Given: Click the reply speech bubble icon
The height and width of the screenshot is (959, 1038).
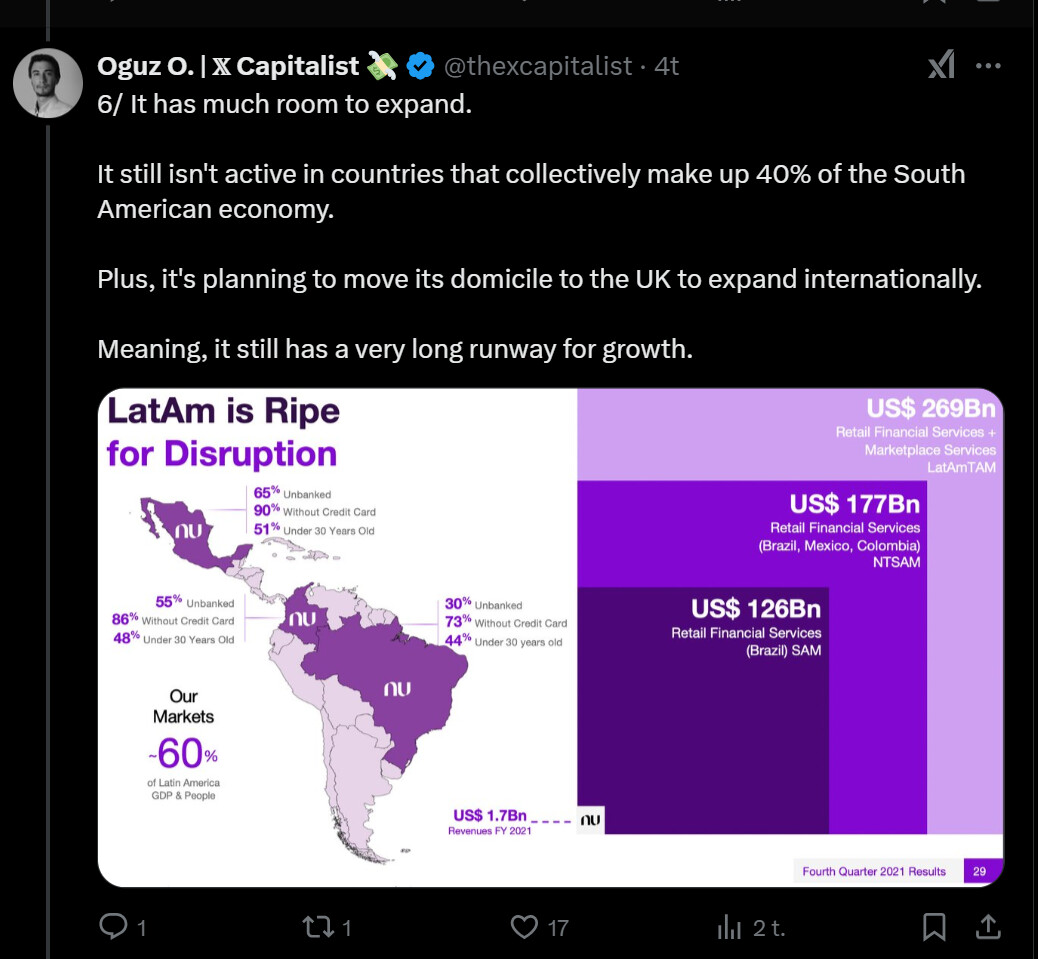Looking at the screenshot, I should (x=115, y=927).
